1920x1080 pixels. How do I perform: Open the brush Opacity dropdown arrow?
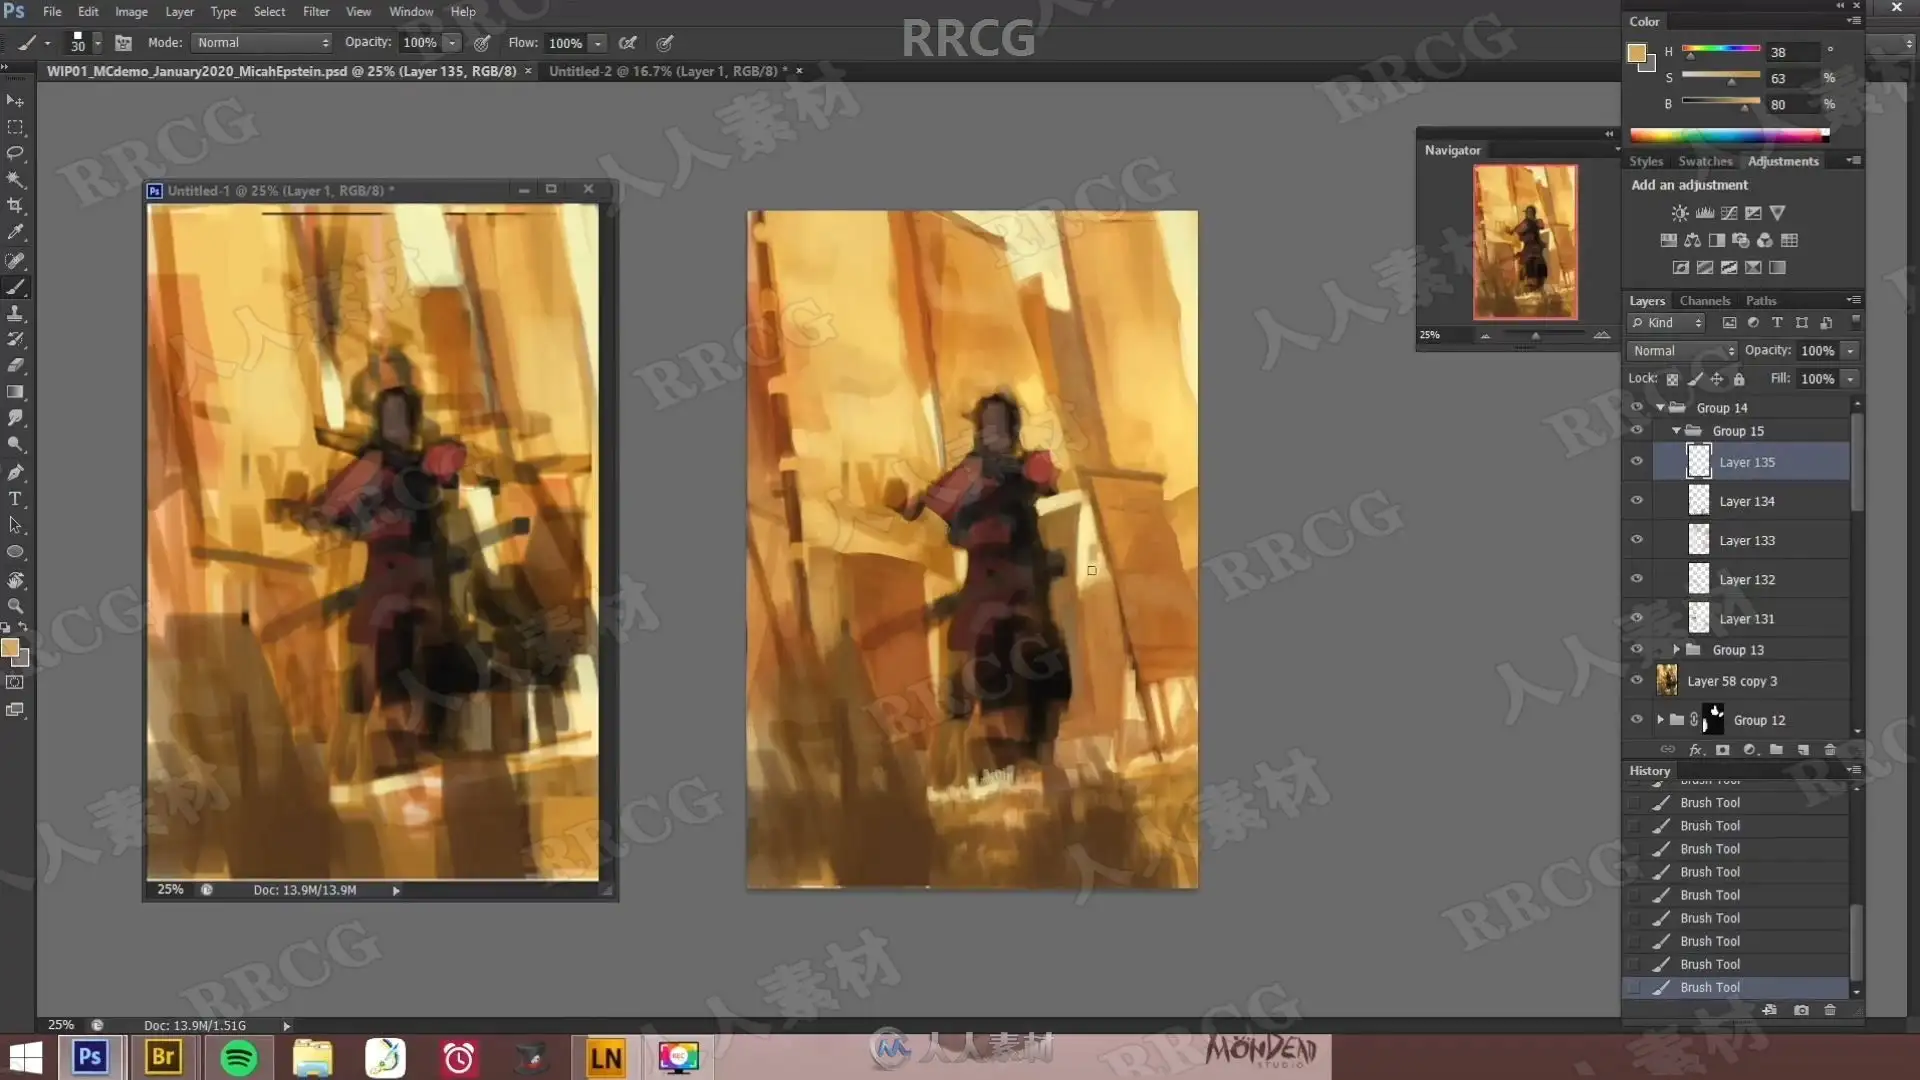(x=452, y=43)
